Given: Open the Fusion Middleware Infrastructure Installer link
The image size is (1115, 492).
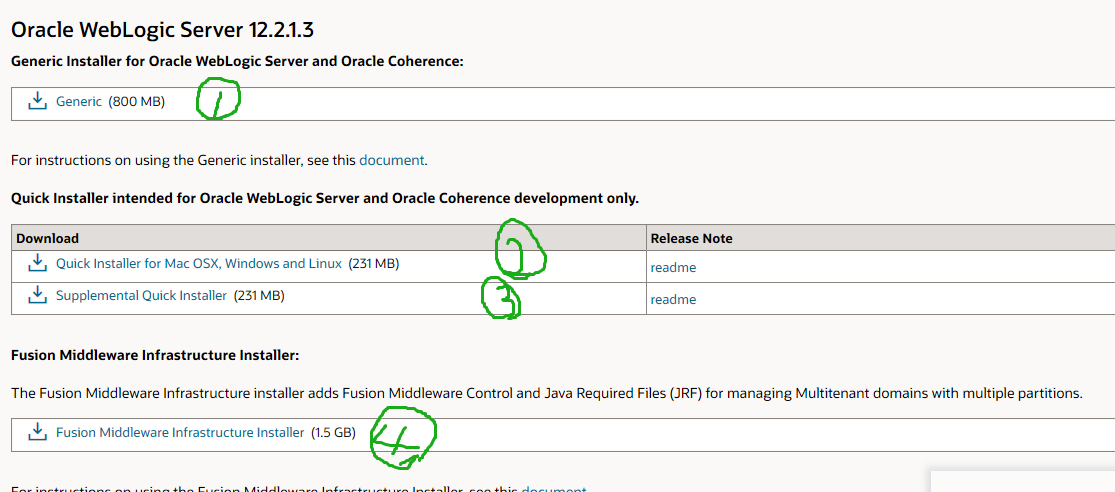Looking at the screenshot, I should 180,432.
